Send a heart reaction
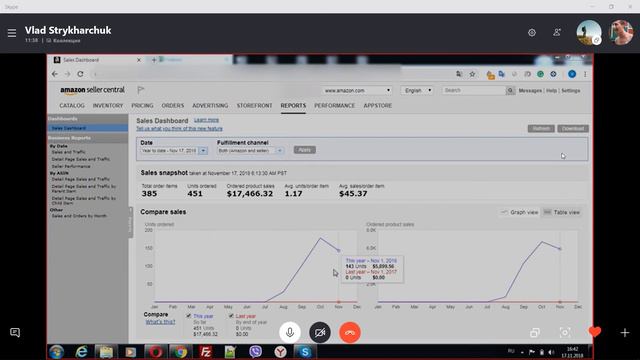Image resolution: width=640 pixels, height=360 pixels. [595, 332]
